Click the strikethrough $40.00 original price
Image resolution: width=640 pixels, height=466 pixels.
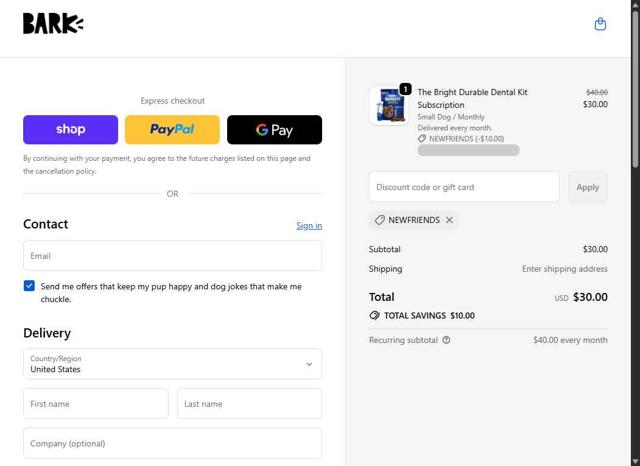point(597,92)
